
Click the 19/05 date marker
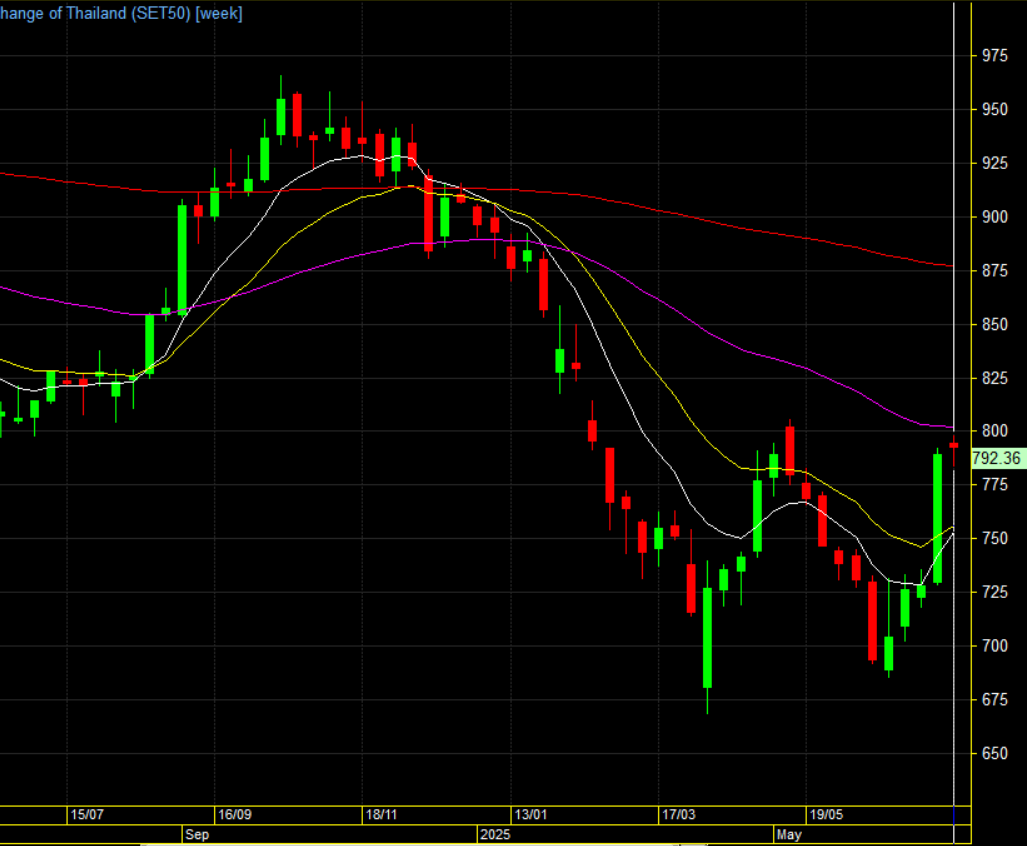[827, 815]
